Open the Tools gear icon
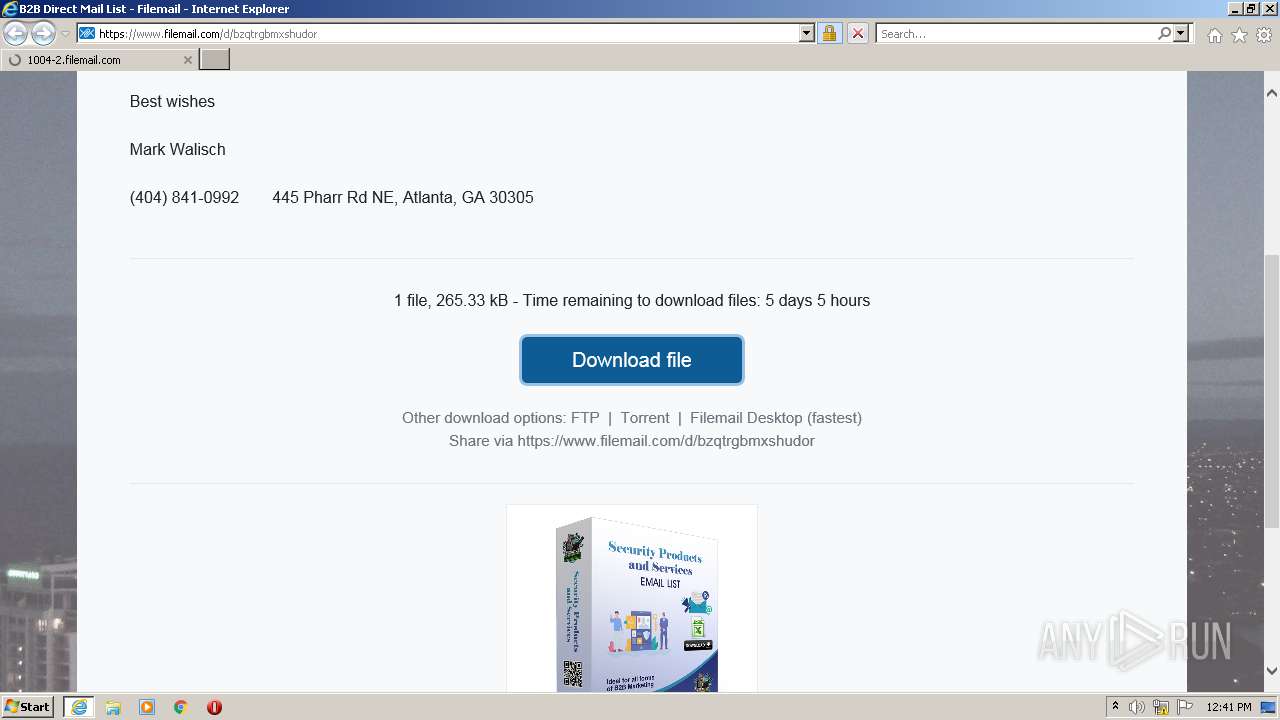This screenshot has height=720, width=1280. click(1264, 35)
